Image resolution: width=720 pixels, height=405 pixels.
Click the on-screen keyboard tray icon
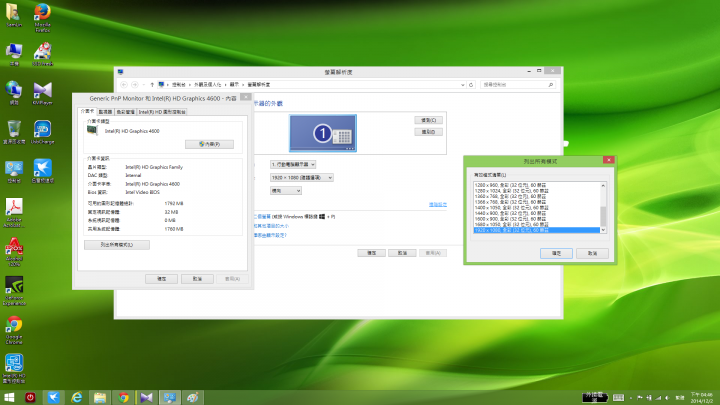pyautogui.click(x=619, y=398)
